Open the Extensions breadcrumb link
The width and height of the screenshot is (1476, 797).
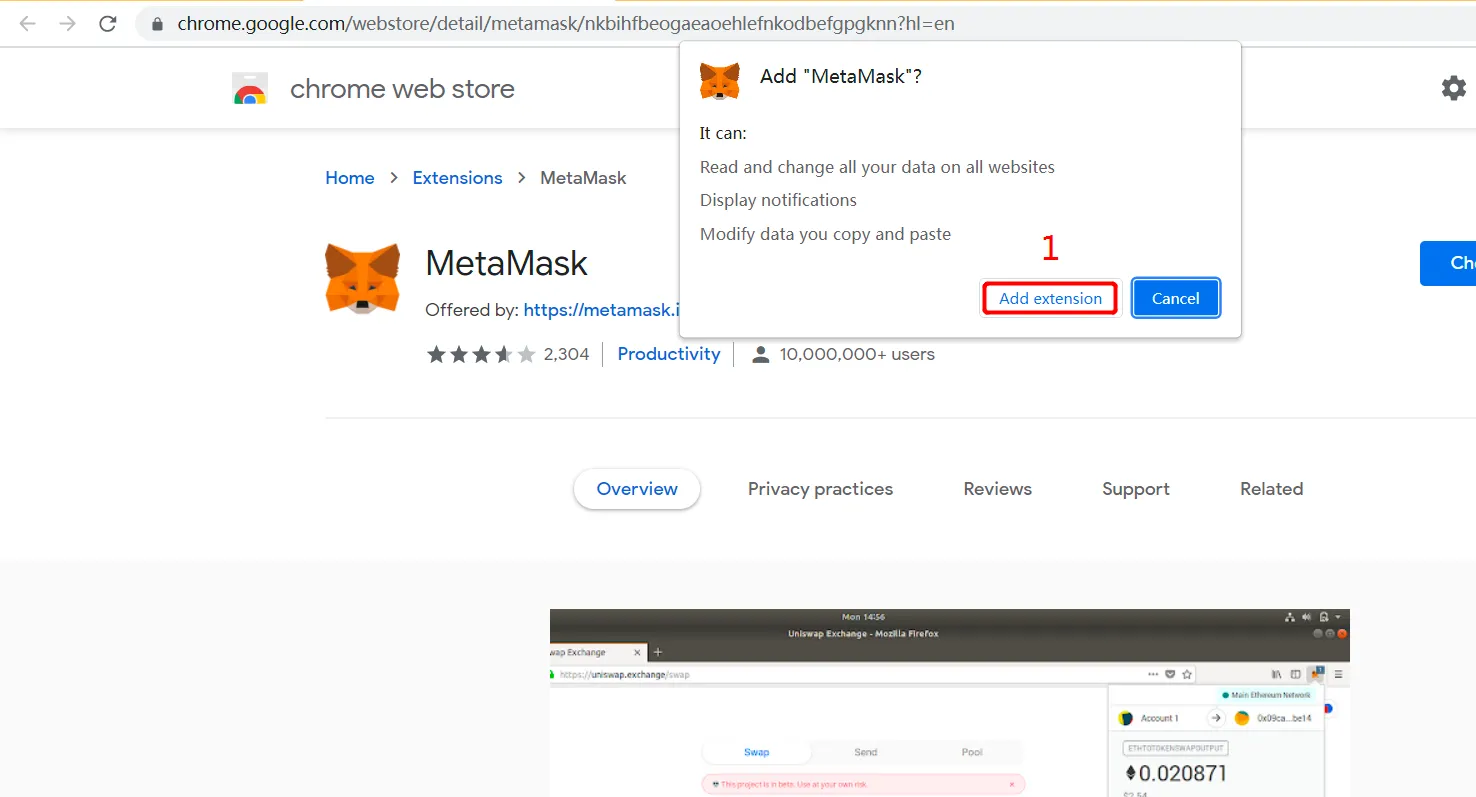[x=457, y=178]
